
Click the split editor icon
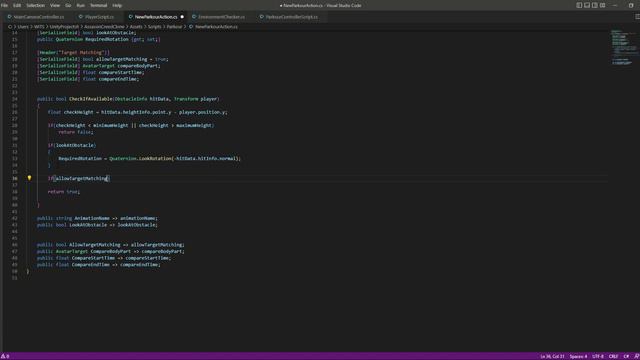pos(637,17)
